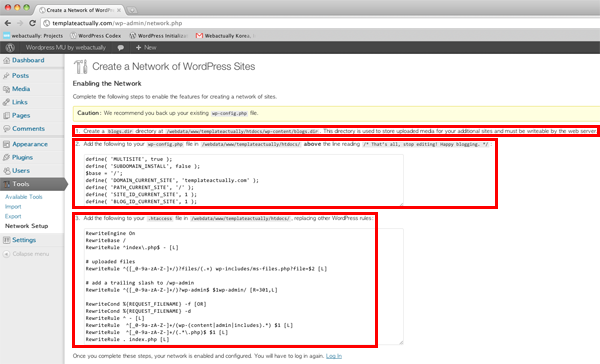Click the Tools icon in sidebar

(x=7, y=184)
